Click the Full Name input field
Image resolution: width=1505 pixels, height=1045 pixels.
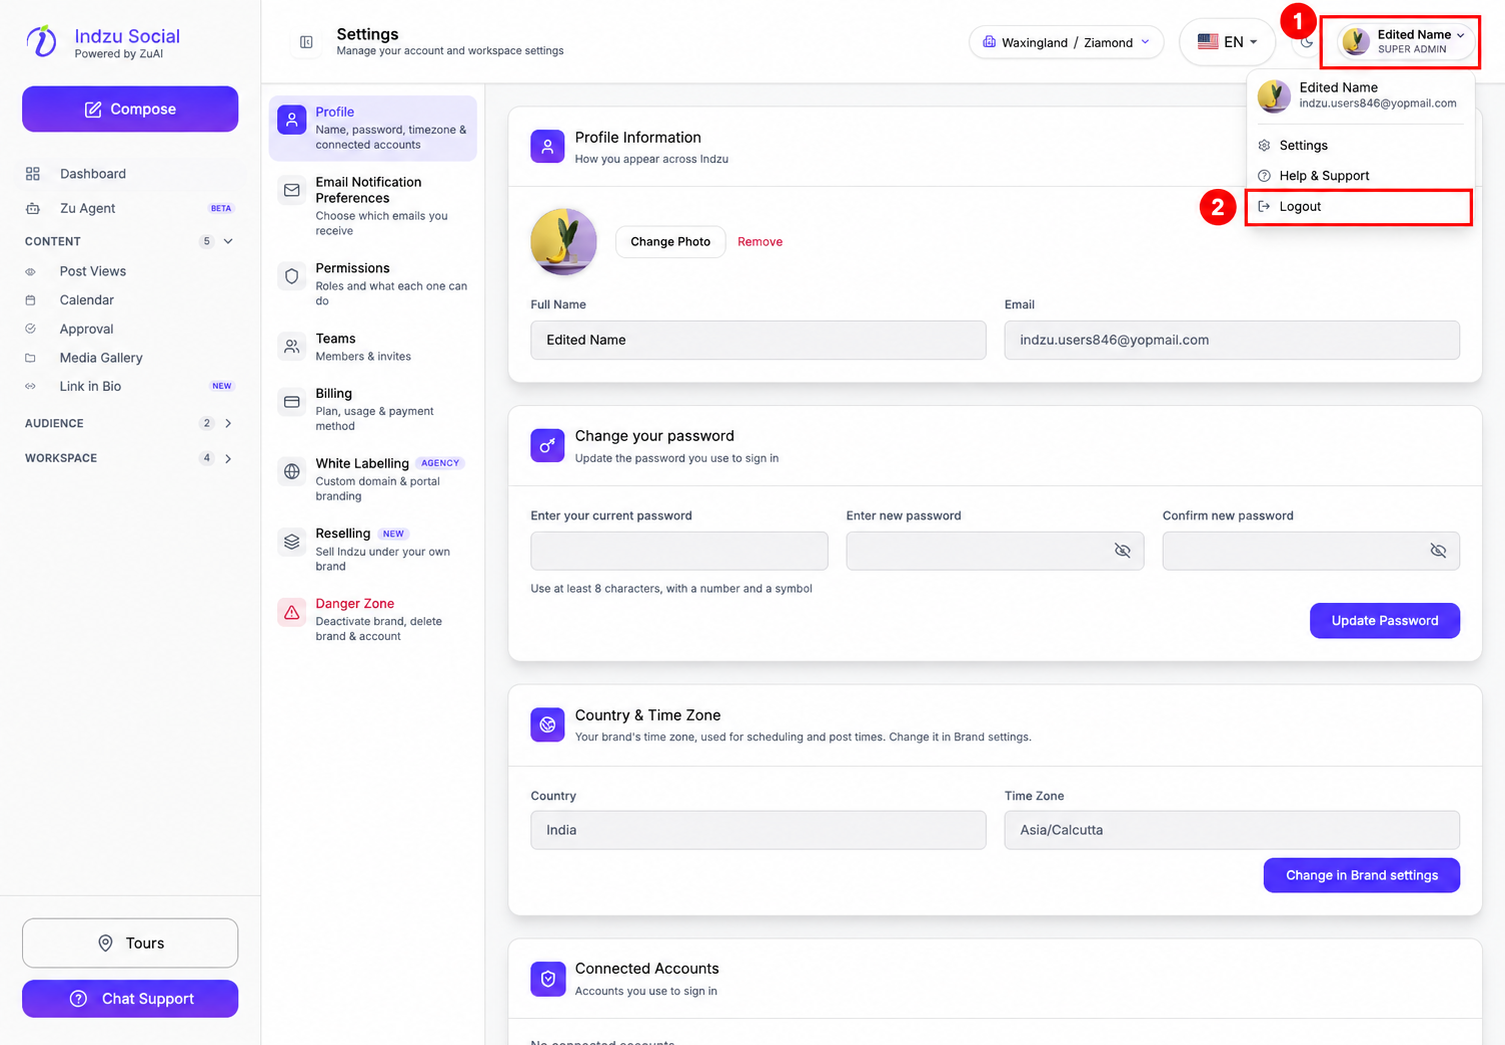pyautogui.click(x=758, y=340)
